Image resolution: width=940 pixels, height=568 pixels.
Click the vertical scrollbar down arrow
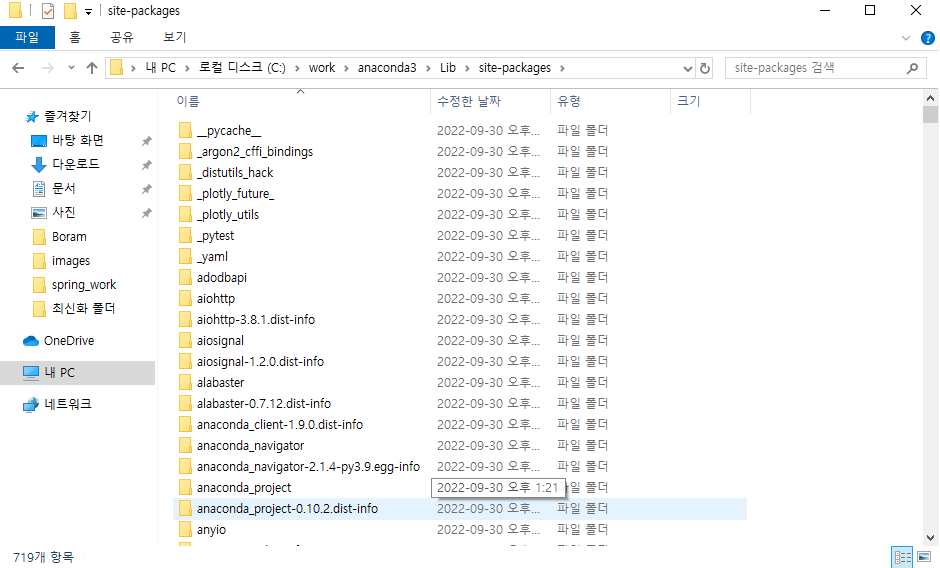[x=930, y=537]
